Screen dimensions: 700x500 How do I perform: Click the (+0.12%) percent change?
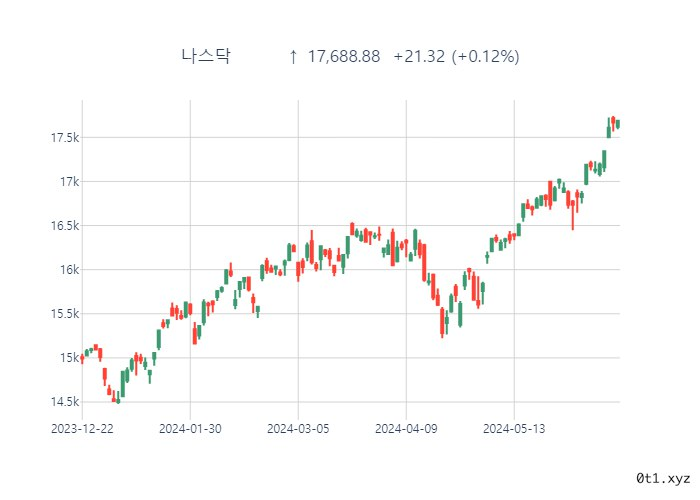click(x=485, y=57)
